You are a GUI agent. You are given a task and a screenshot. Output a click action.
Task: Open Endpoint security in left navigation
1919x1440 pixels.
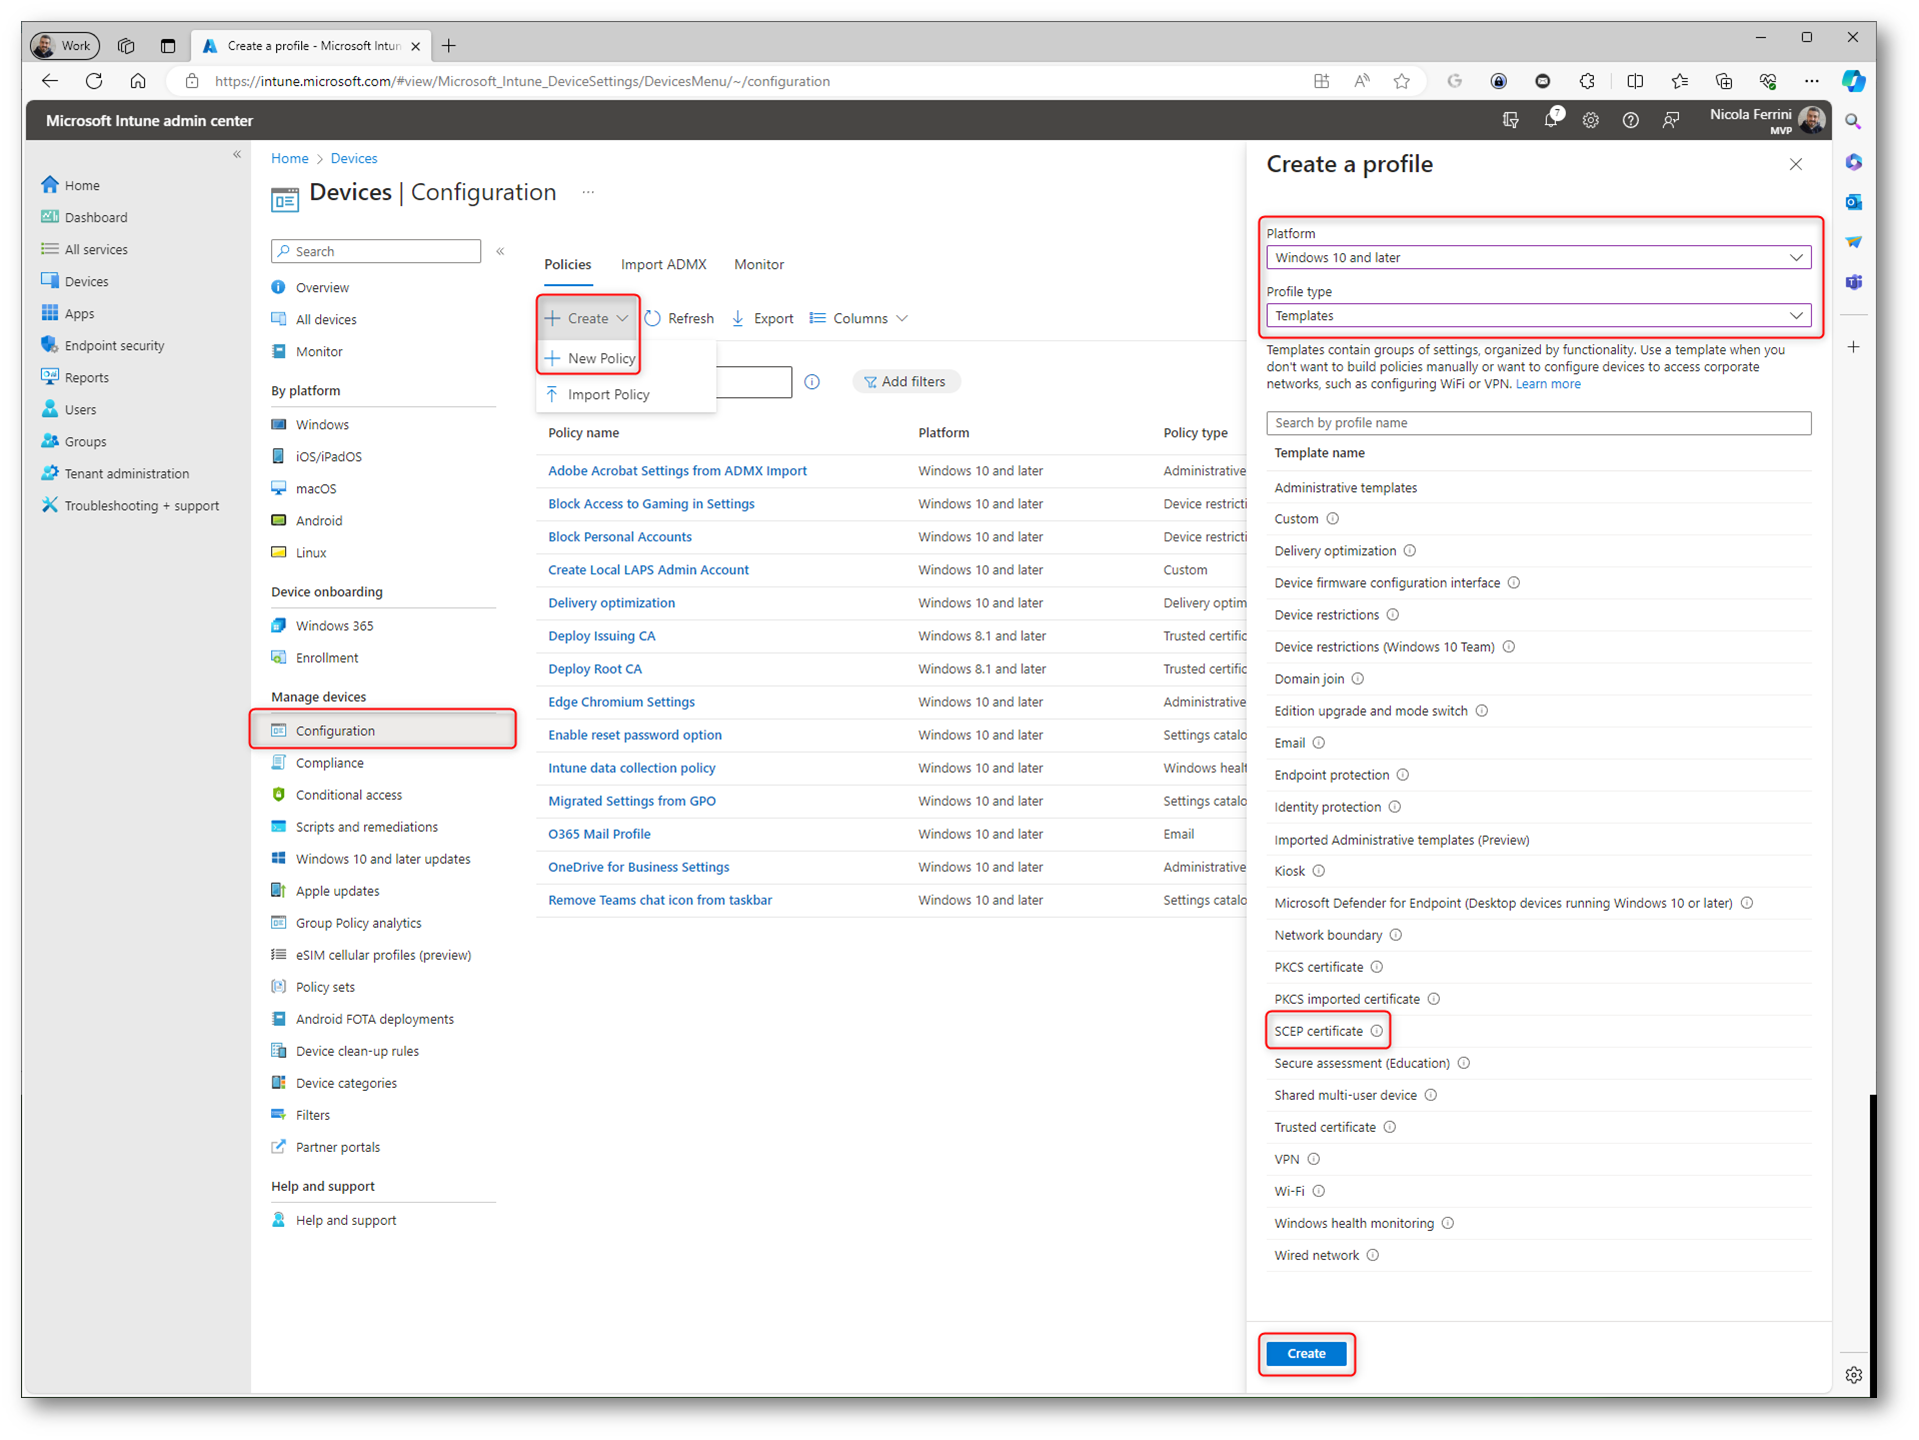pyautogui.click(x=114, y=345)
